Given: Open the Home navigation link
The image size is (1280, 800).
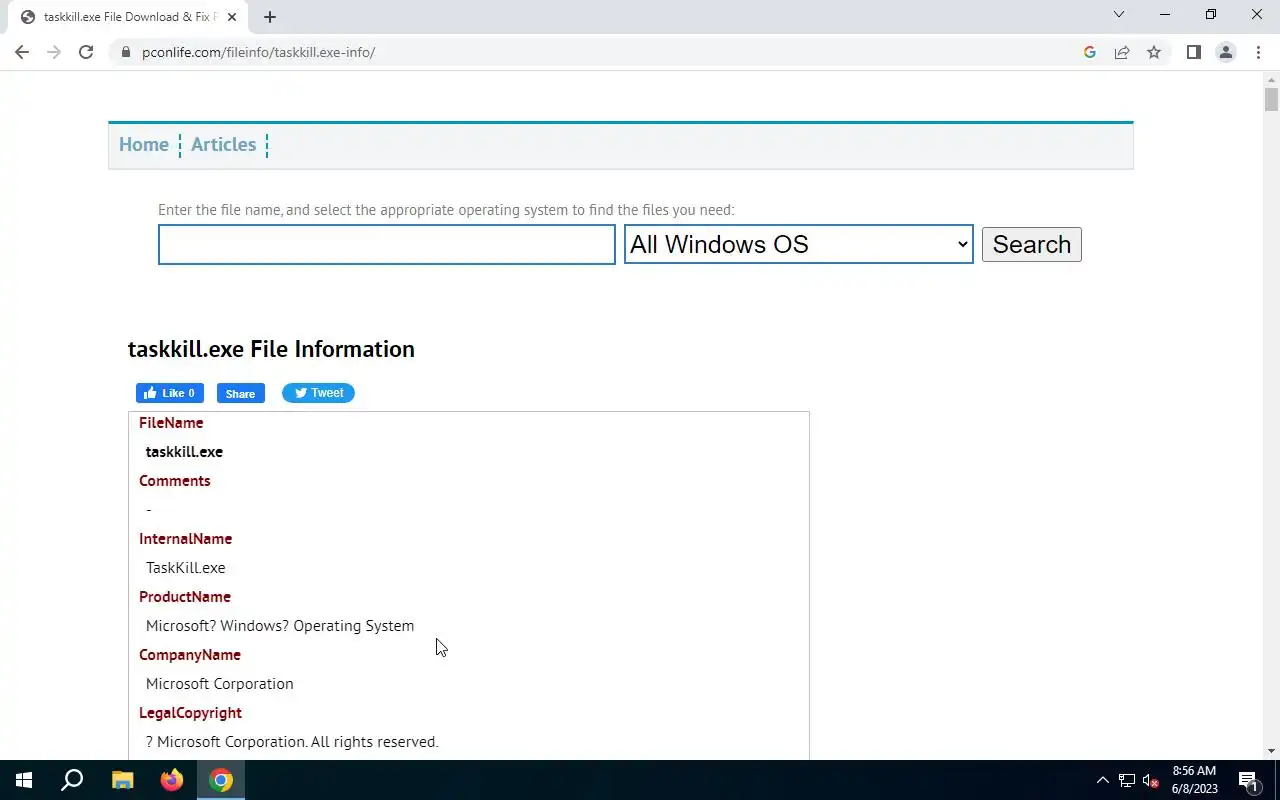Looking at the screenshot, I should click(144, 145).
